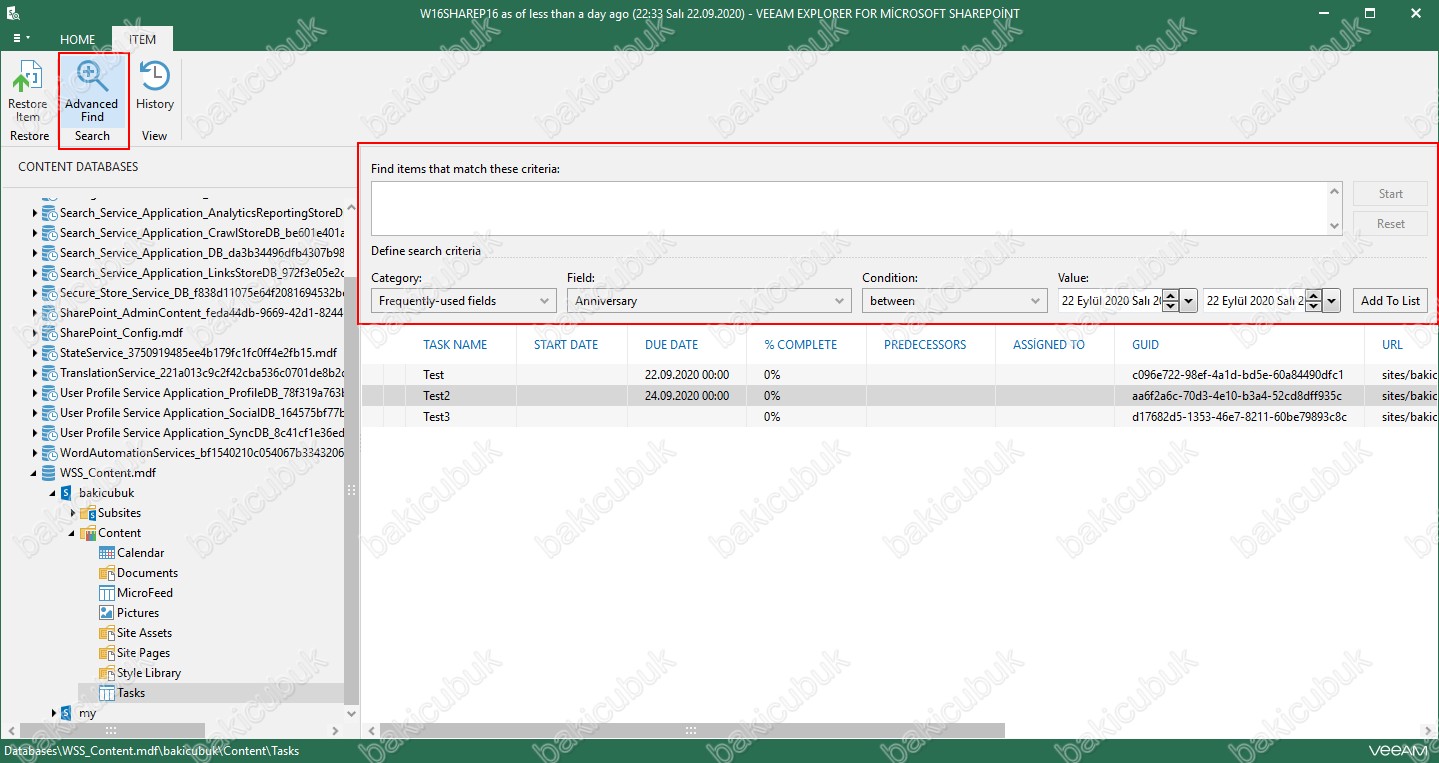
Task: Click the SharePoint_Config.mdf database icon
Action: (49, 333)
